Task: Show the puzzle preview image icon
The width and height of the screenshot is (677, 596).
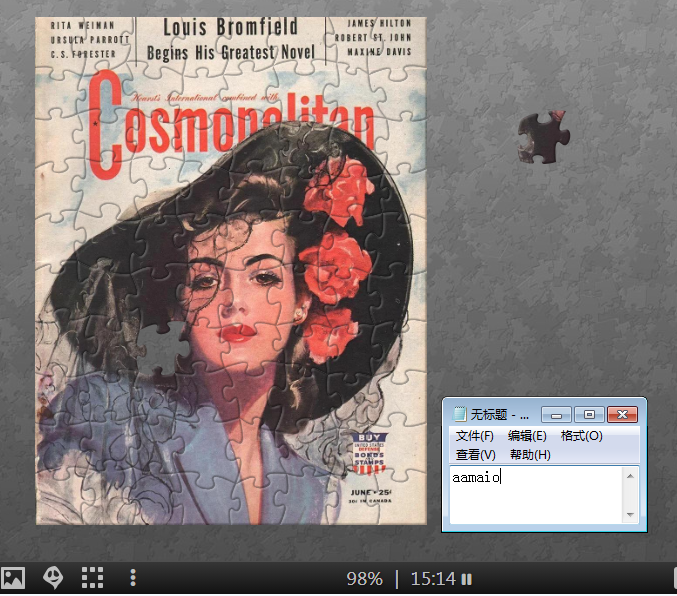Action: tap(13, 577)
